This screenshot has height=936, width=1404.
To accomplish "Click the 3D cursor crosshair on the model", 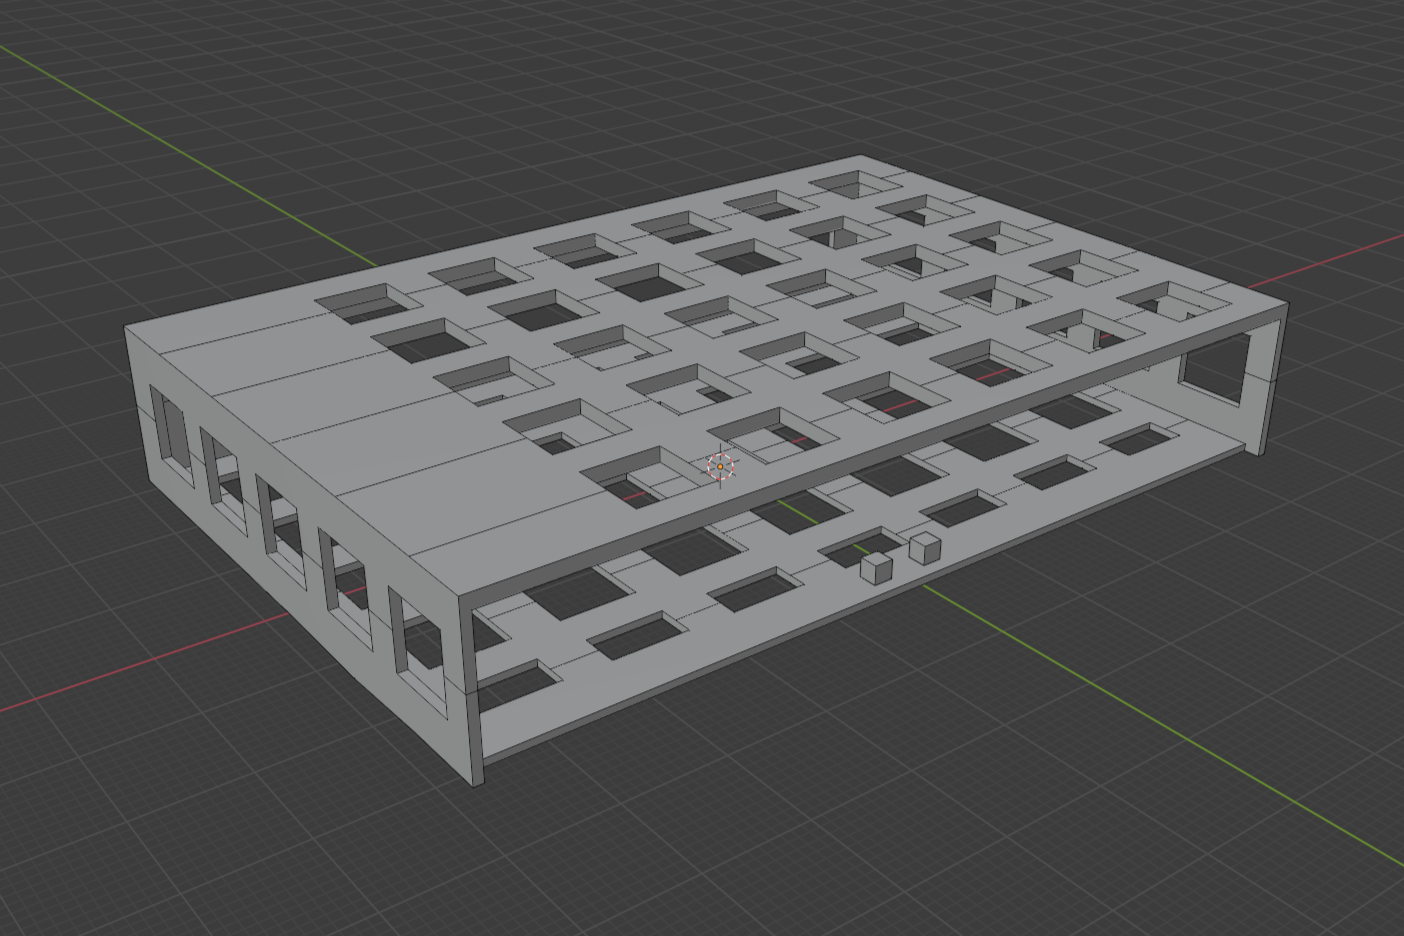I will (x=720, y=466).
